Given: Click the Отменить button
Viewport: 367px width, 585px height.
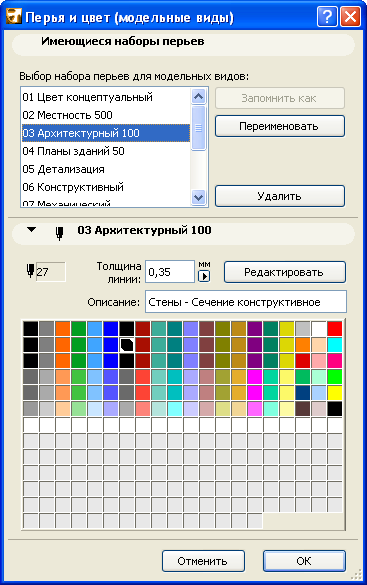Looking at the screenshot, I should (x=203, y=561).
